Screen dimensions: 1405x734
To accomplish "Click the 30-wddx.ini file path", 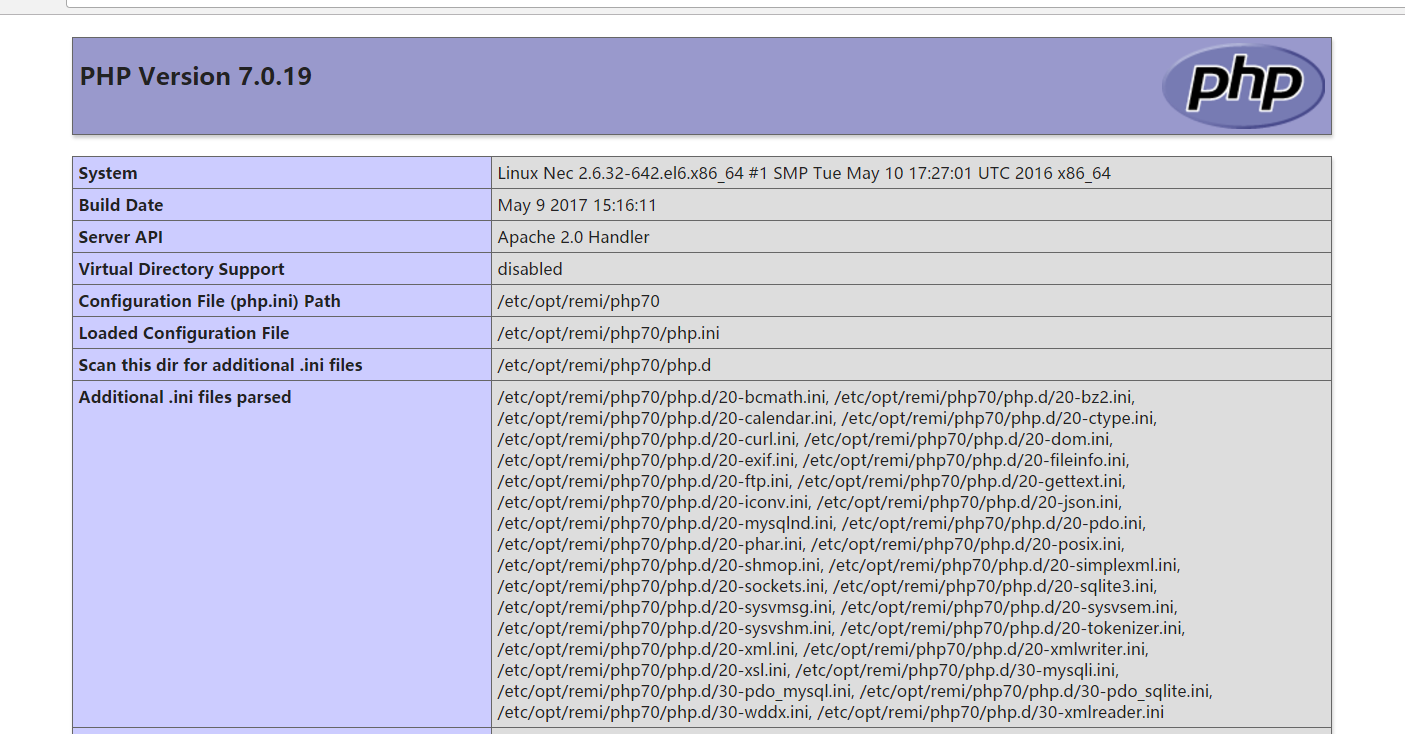I will pyautogui.click(x=653, y=712).
